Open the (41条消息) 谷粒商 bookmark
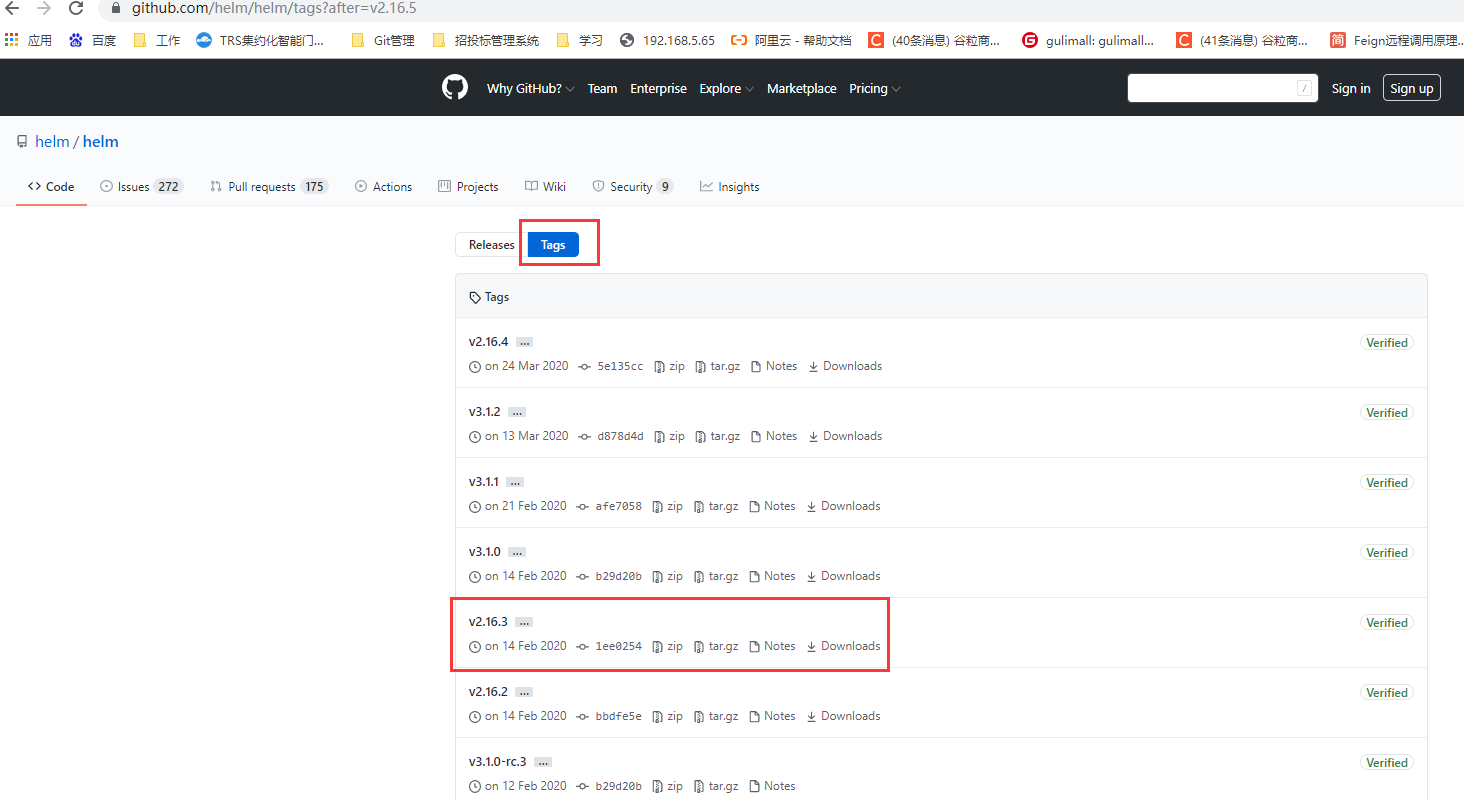 coord(1243,41)
